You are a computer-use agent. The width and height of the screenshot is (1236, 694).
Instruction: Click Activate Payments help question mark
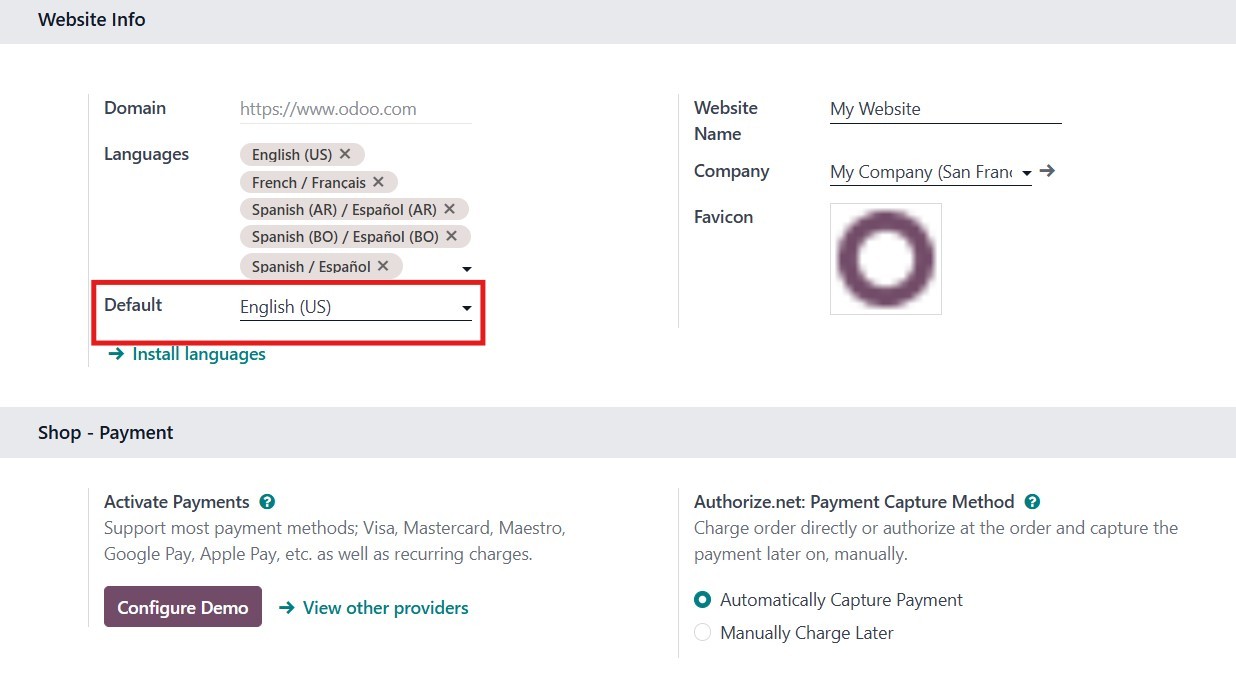[267, 502]
